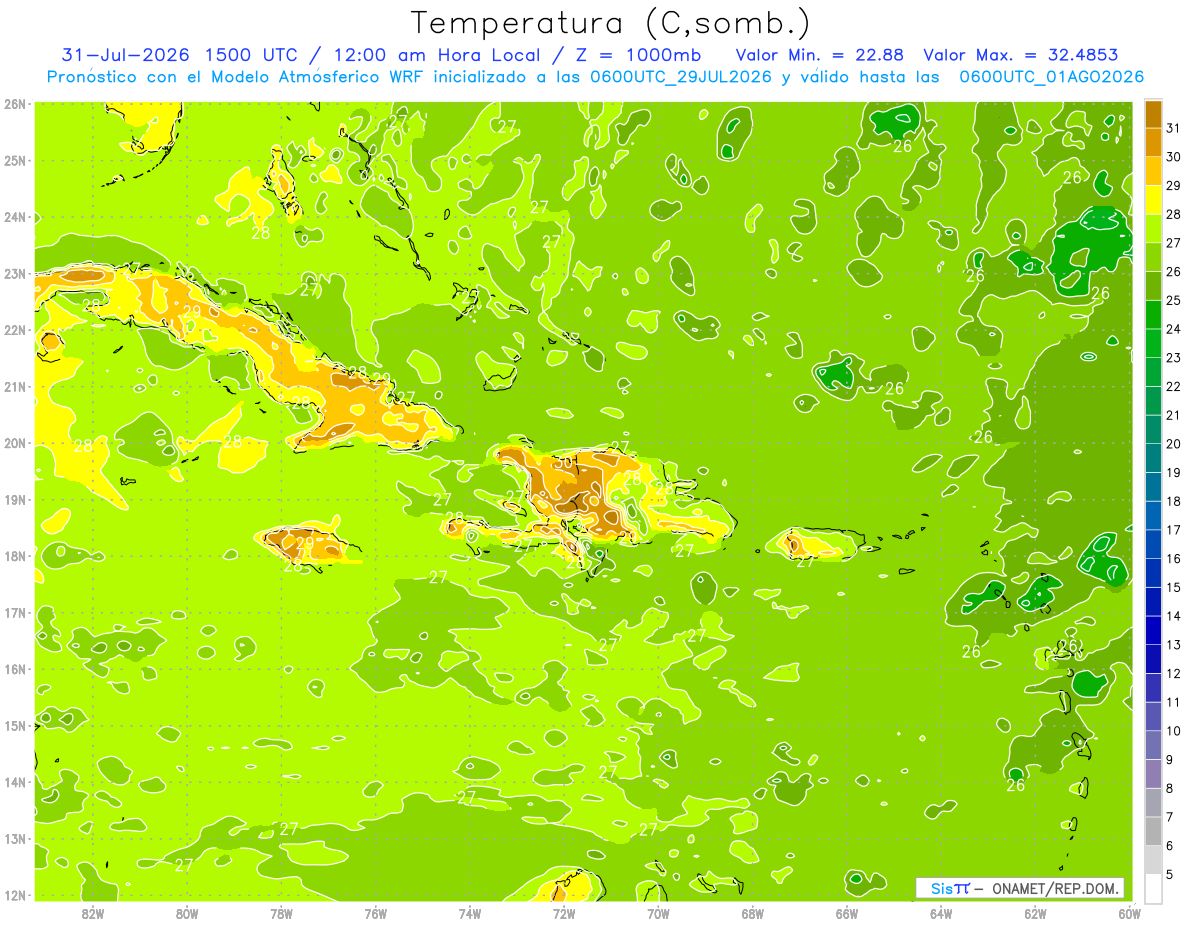Click the 26N latitude axis label

tap(15, 104)
